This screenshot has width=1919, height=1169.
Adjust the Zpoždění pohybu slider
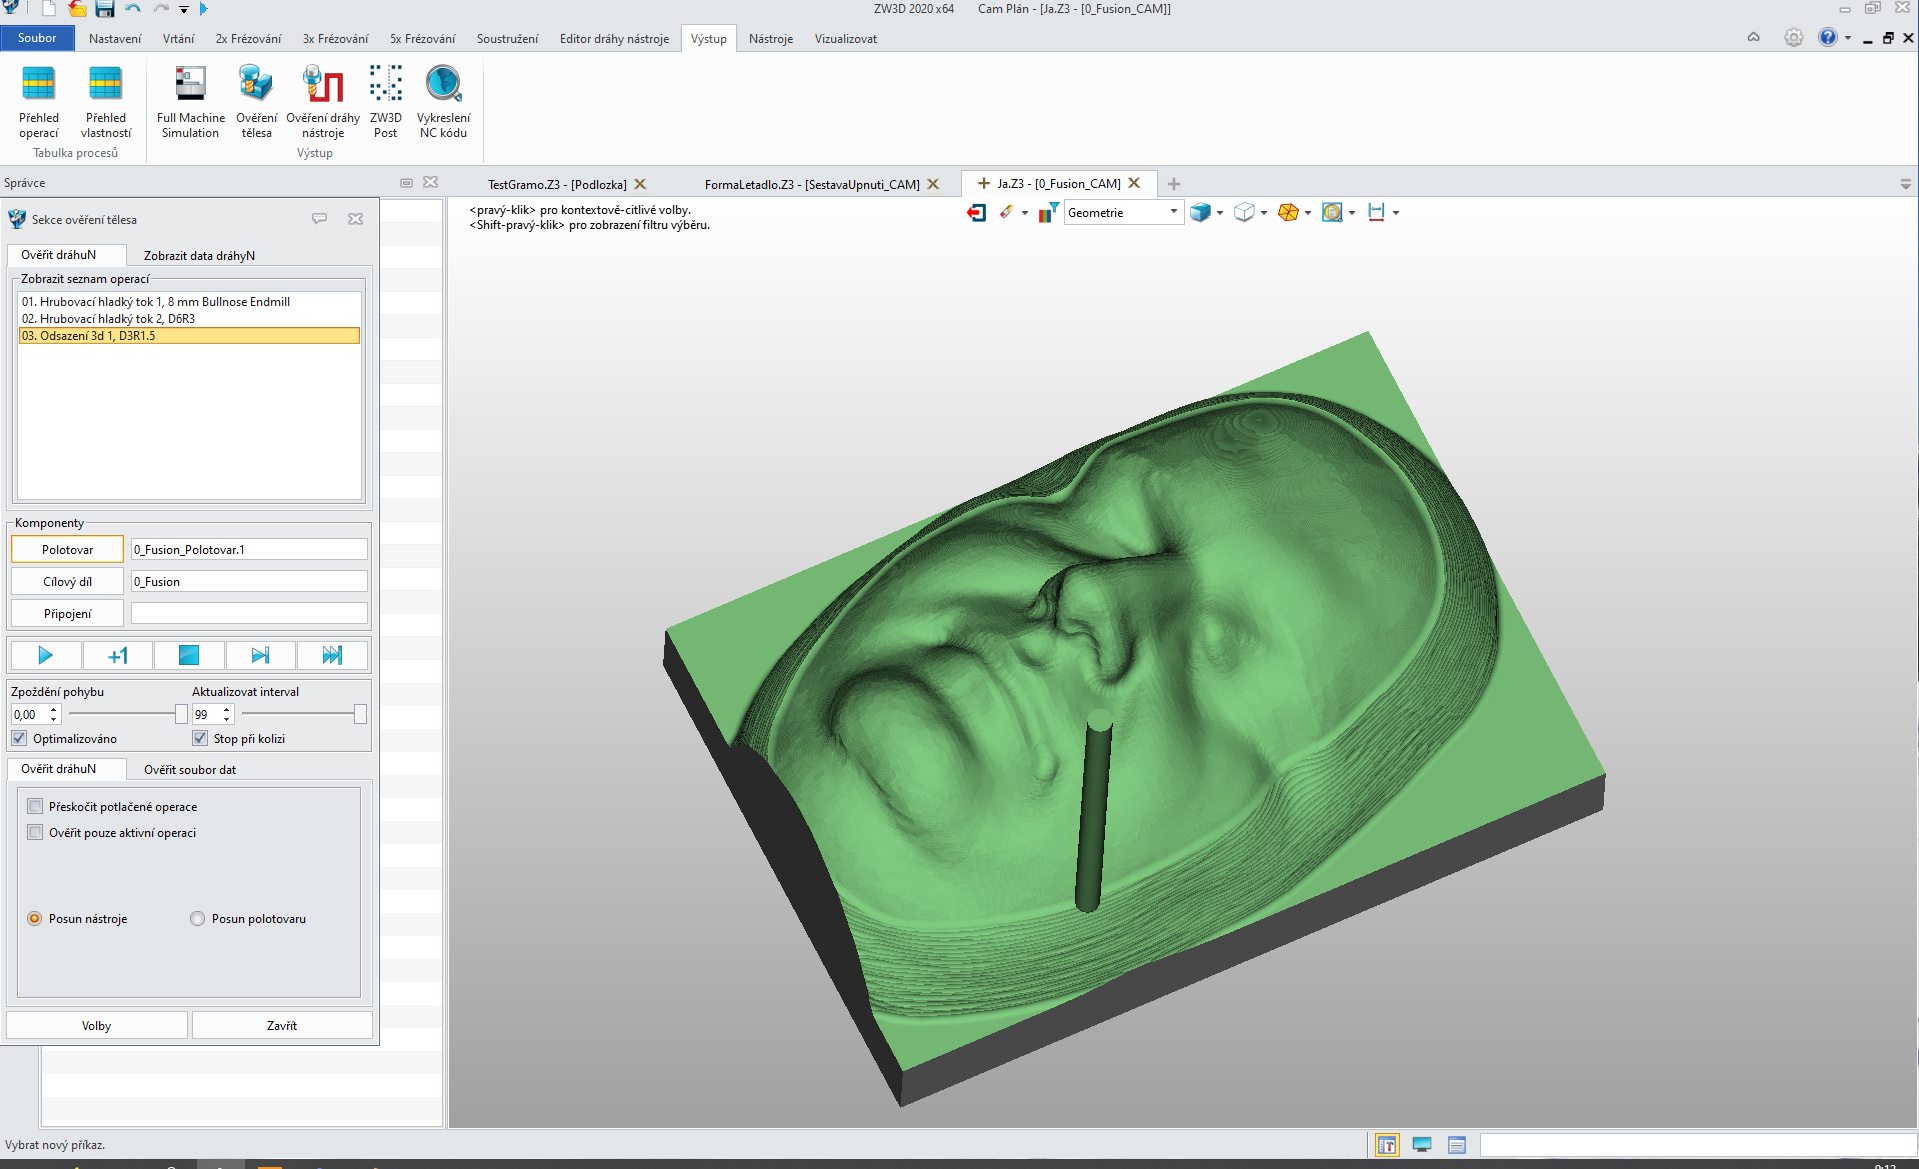[x=180, y=714]
